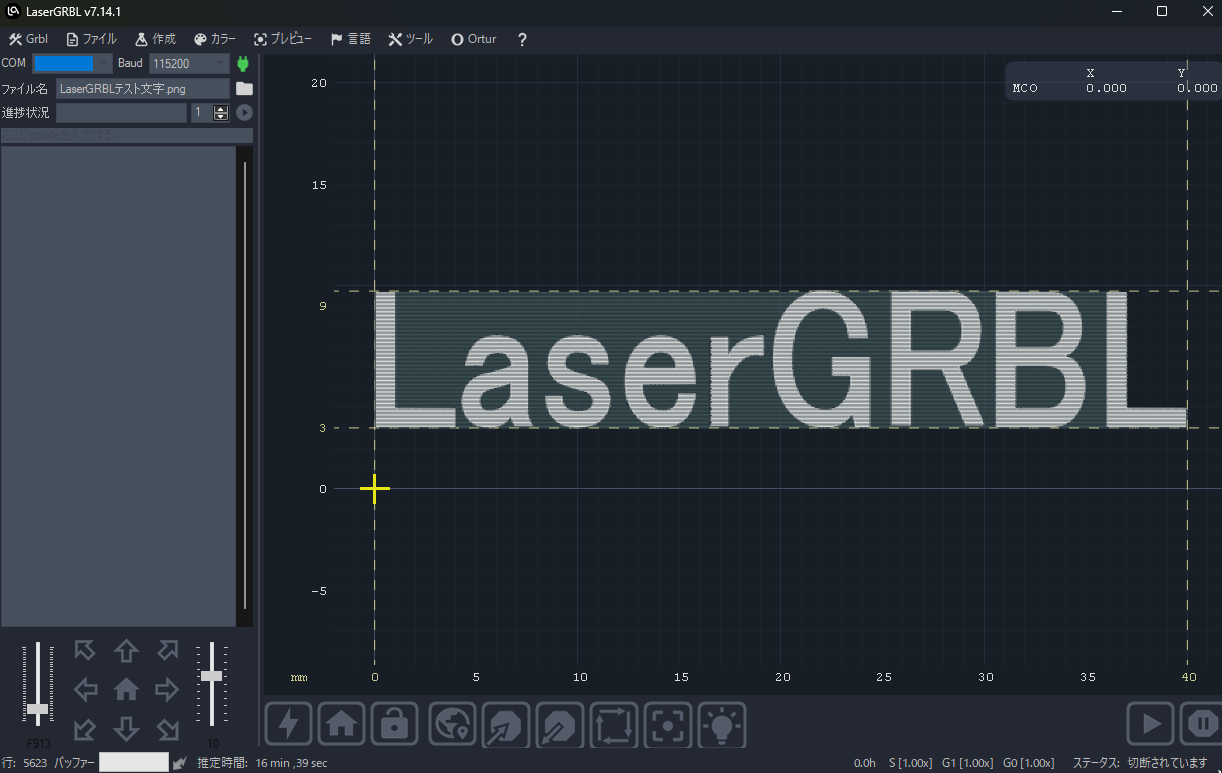The image size is (1222, 773).
Task: Click the loop arrows frame button
Action: (614, 724)
